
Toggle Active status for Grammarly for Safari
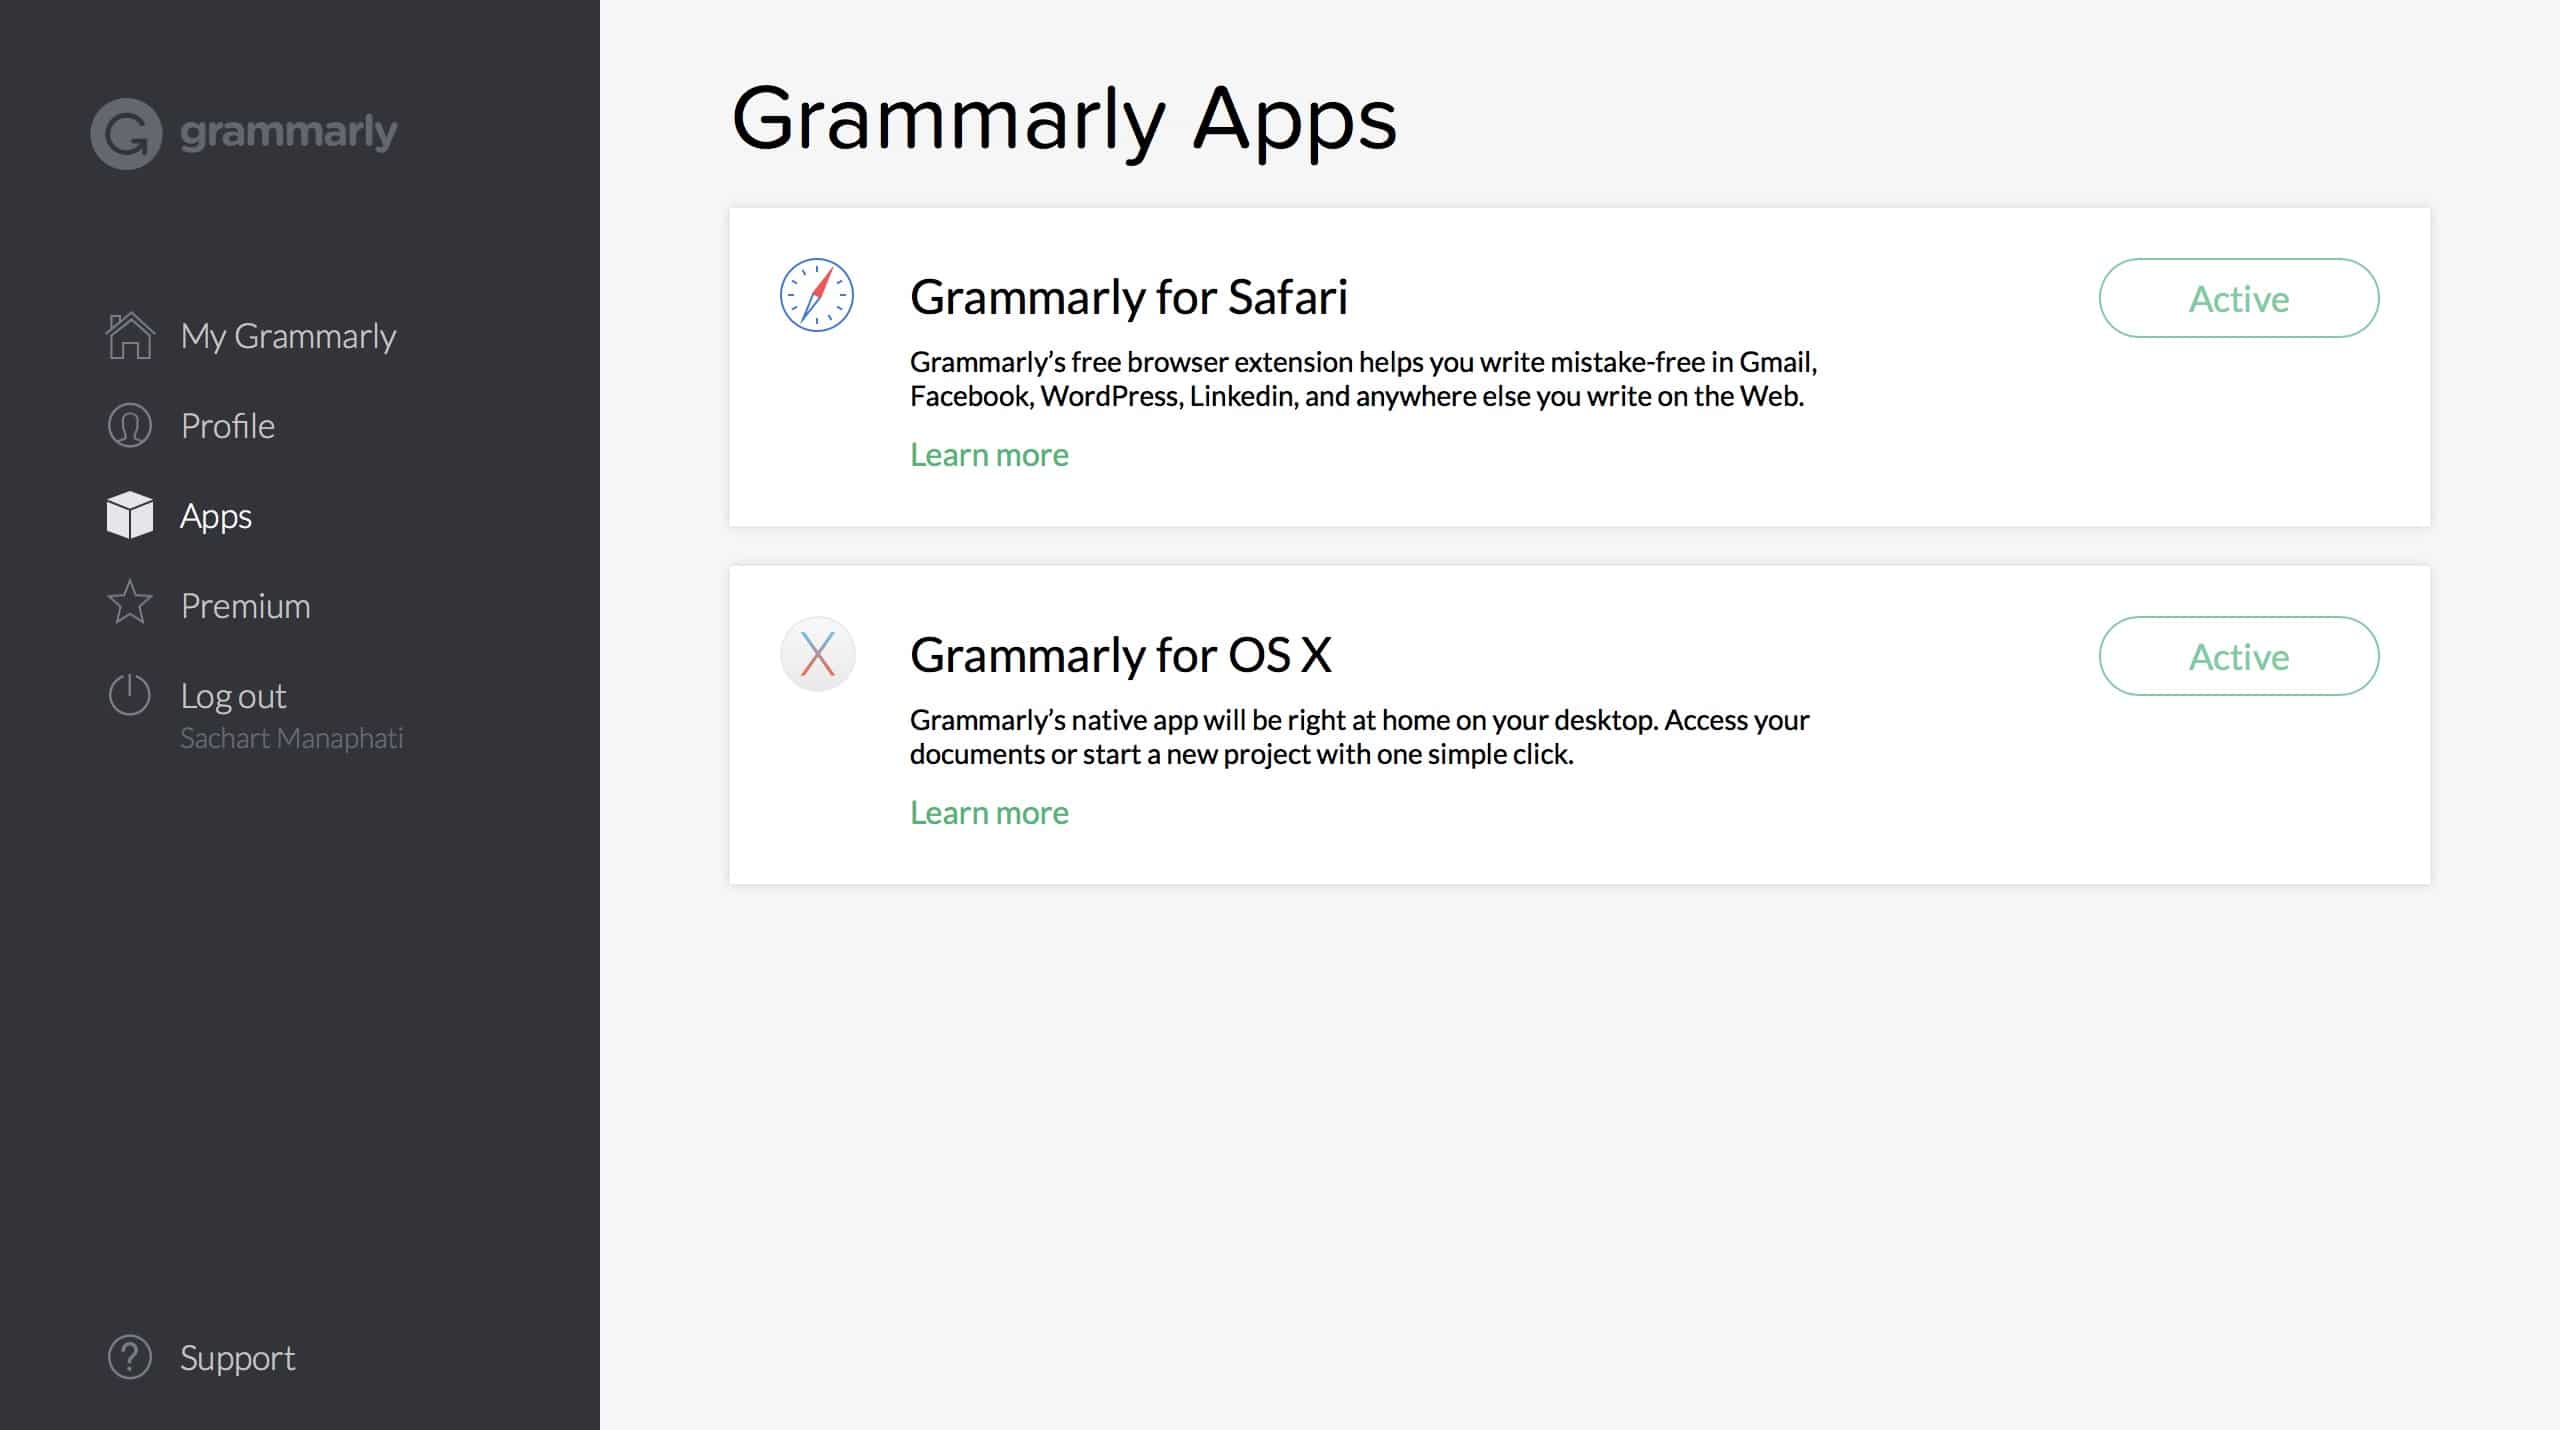click(2239, 298)
